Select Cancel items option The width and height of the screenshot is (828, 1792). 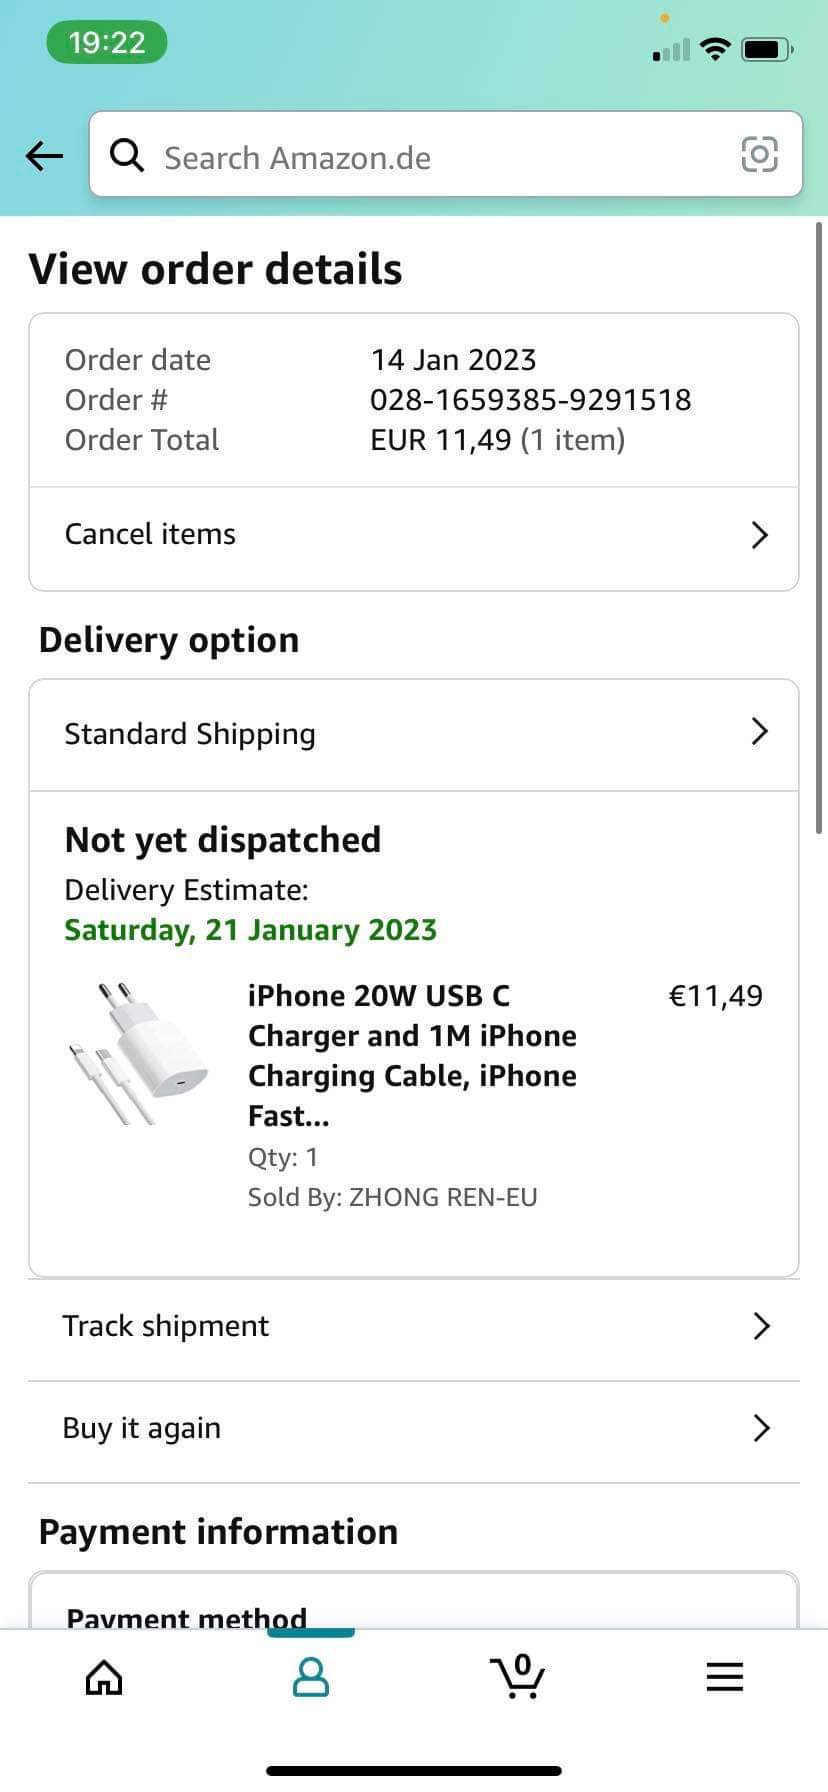point(150,535)
